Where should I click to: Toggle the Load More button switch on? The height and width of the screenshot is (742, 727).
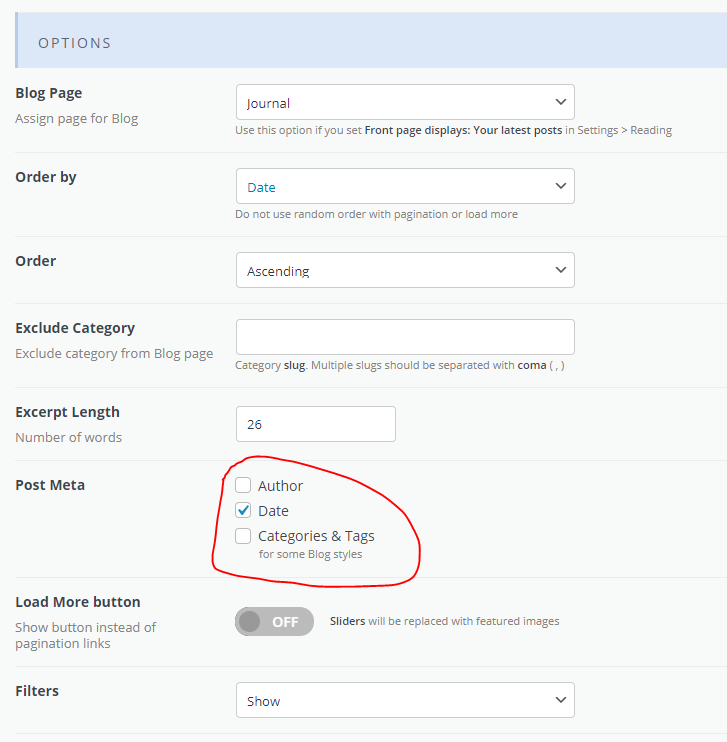(x=275, y=621)
